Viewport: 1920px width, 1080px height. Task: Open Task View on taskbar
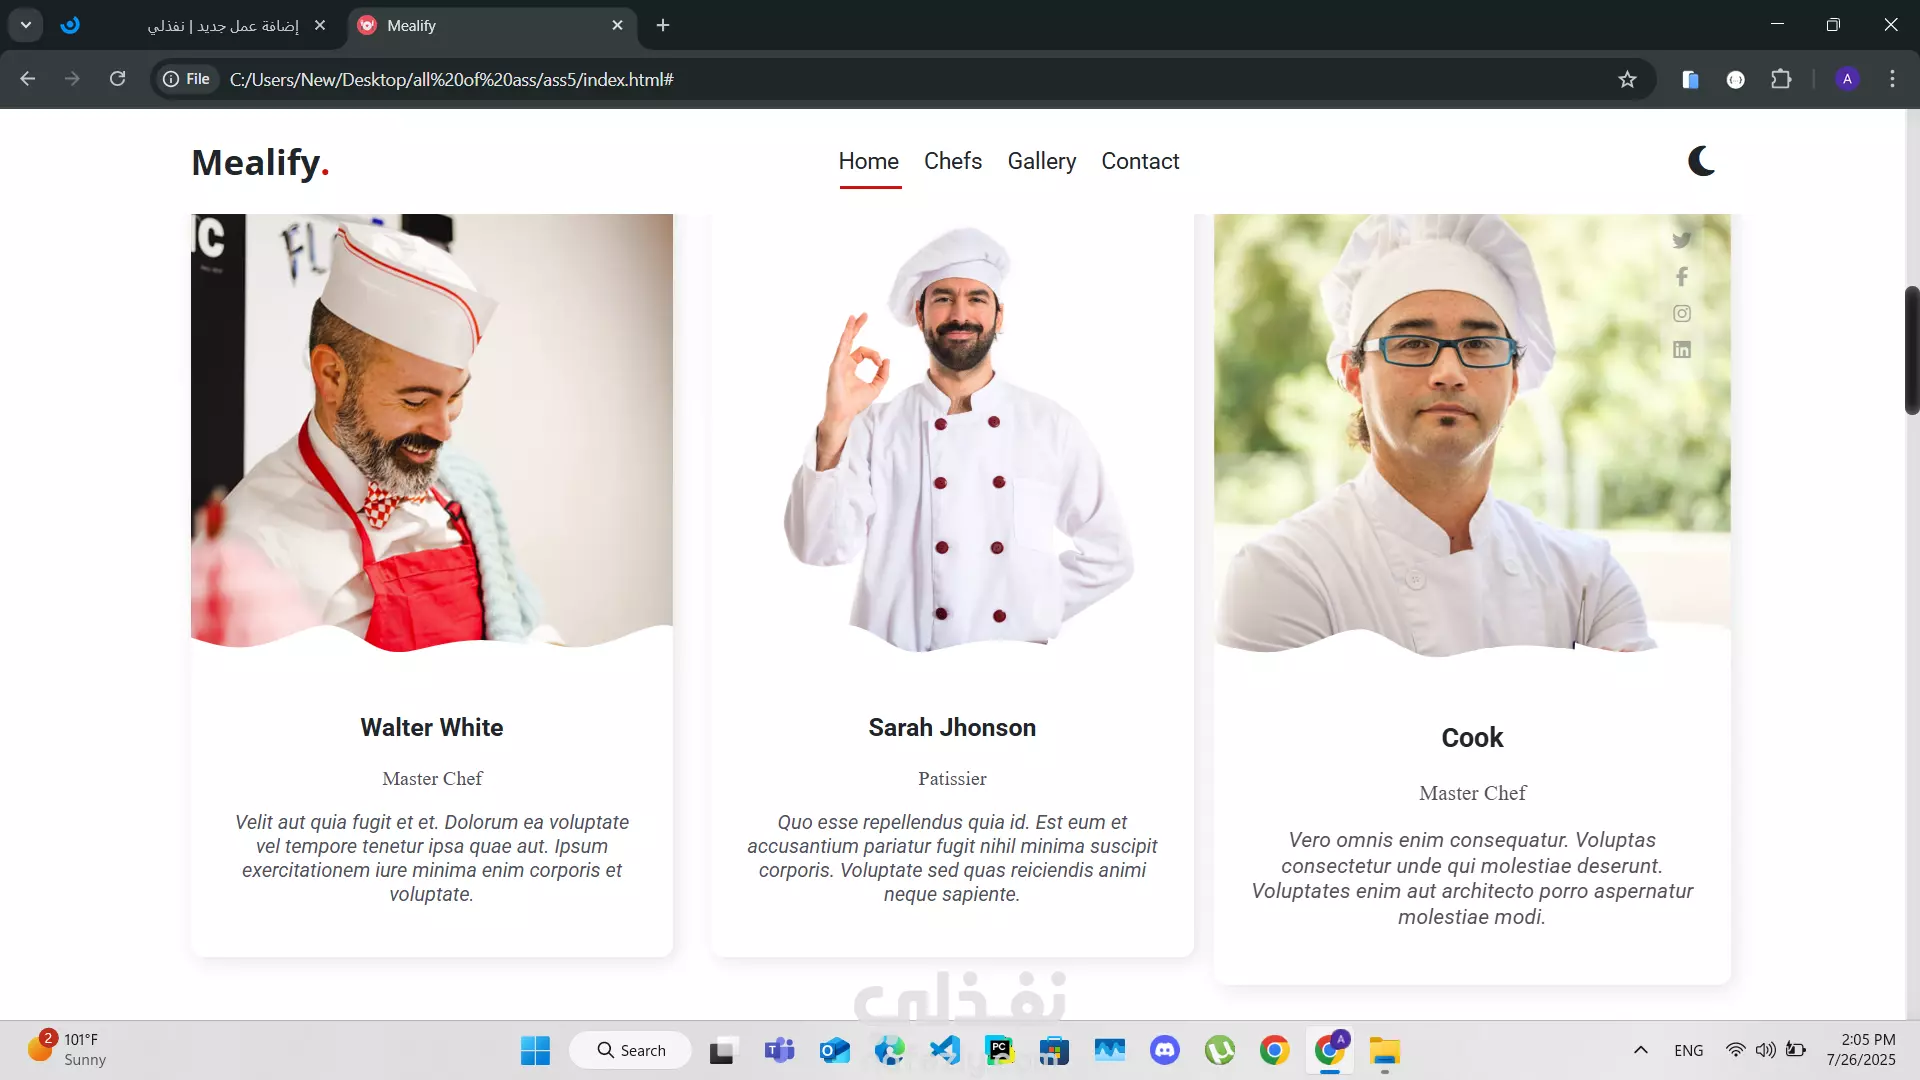(722, 1051)
